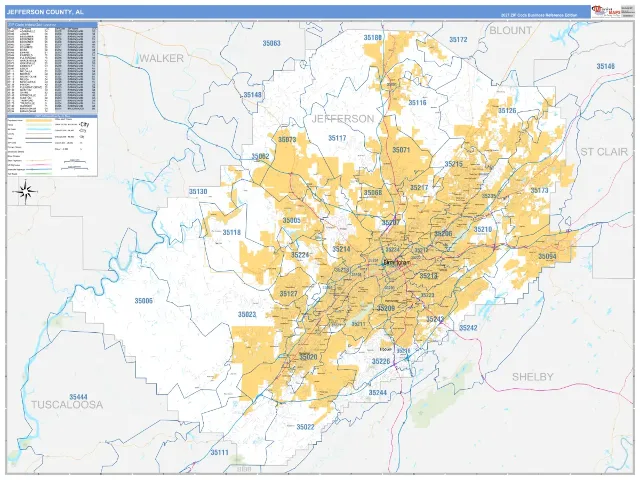Image resolution: width=640 pixels, height=480 pixels.
Task: Click ZIP code label 35111
Action: [x=220, y=452]
